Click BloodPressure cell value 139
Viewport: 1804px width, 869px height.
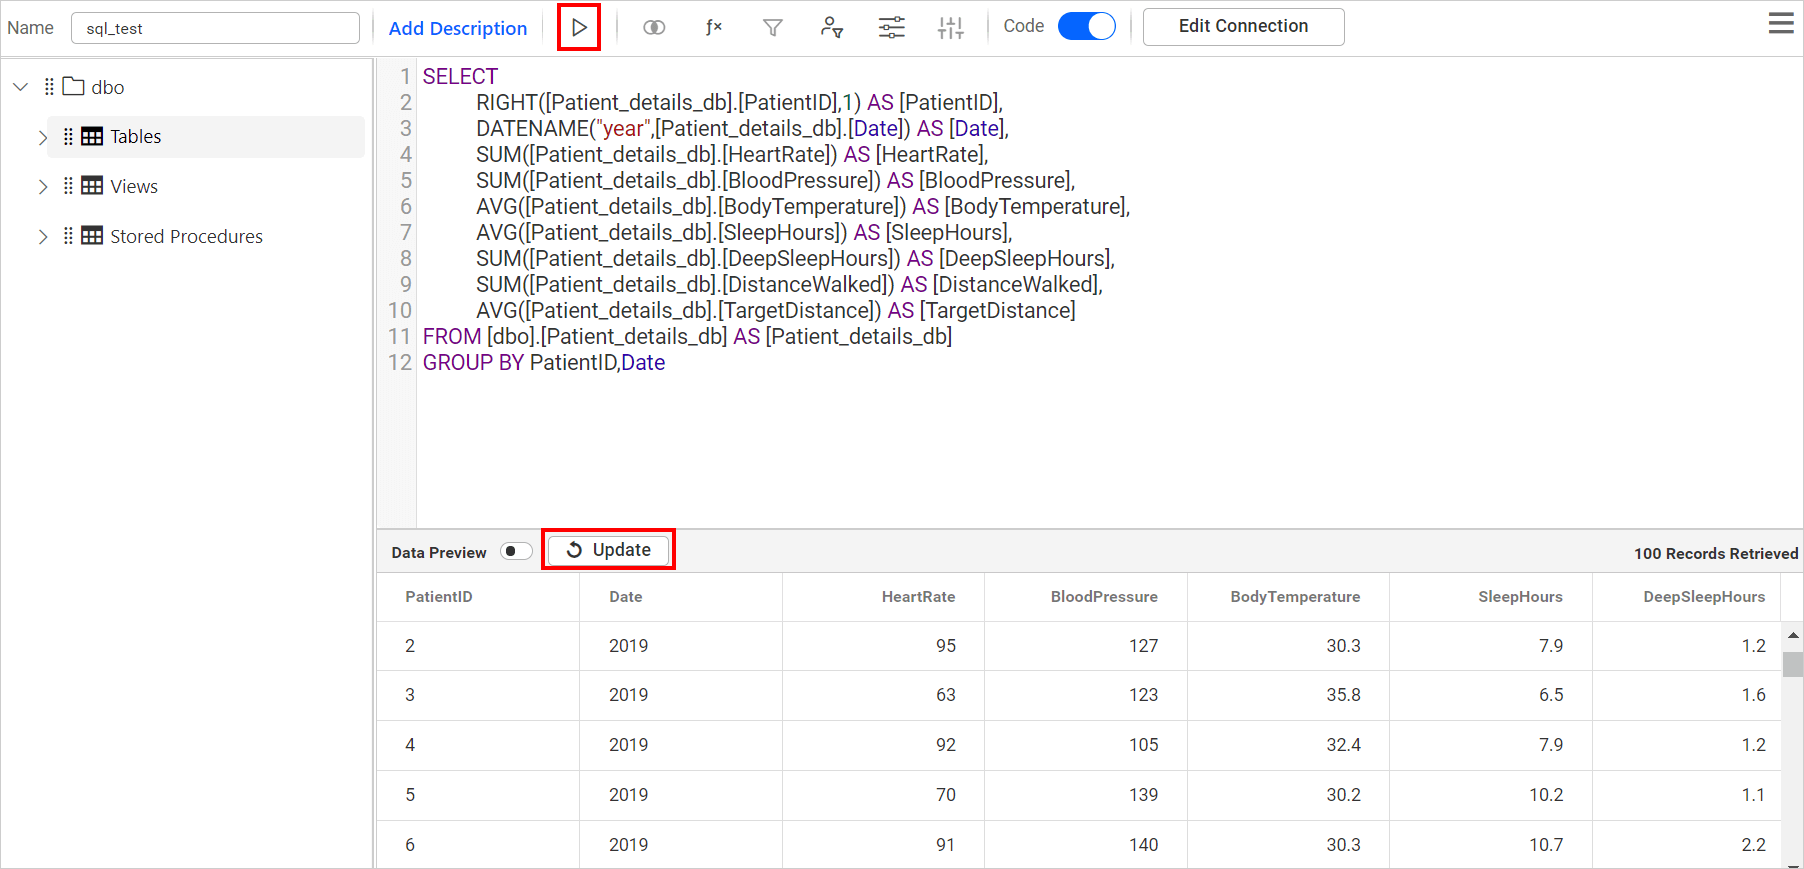tap(1144, 795)
